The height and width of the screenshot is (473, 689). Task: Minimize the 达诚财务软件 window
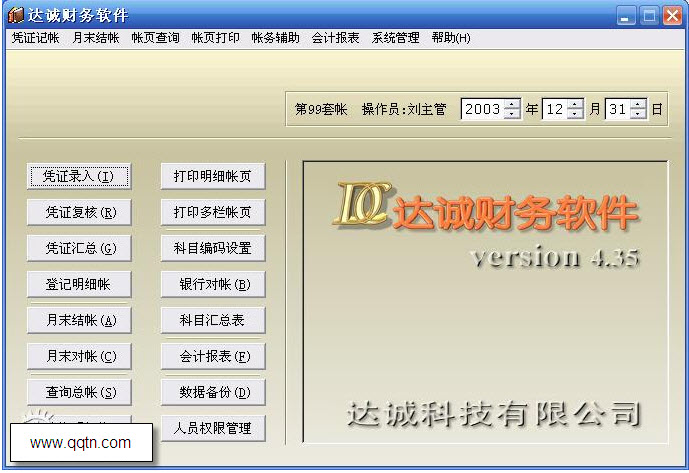[626, 16]
